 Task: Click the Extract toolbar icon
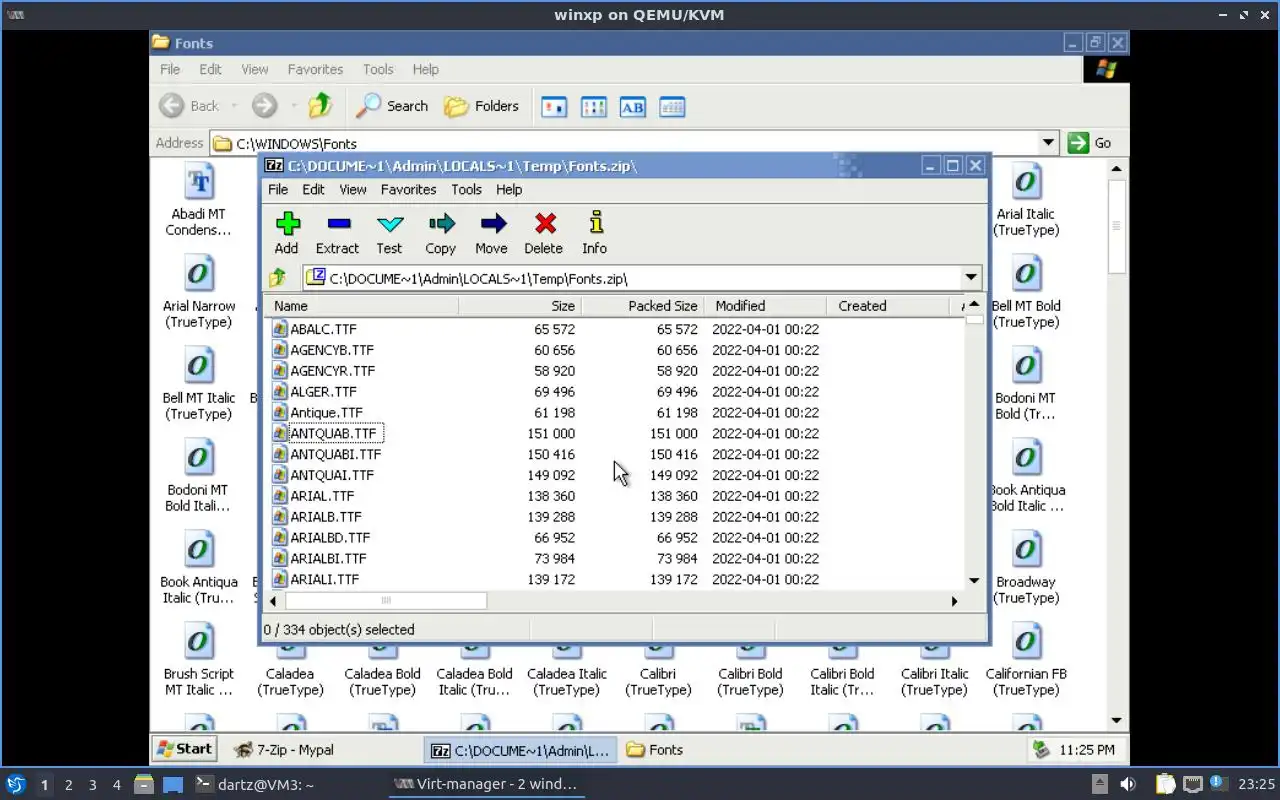(x=338, y=233)
